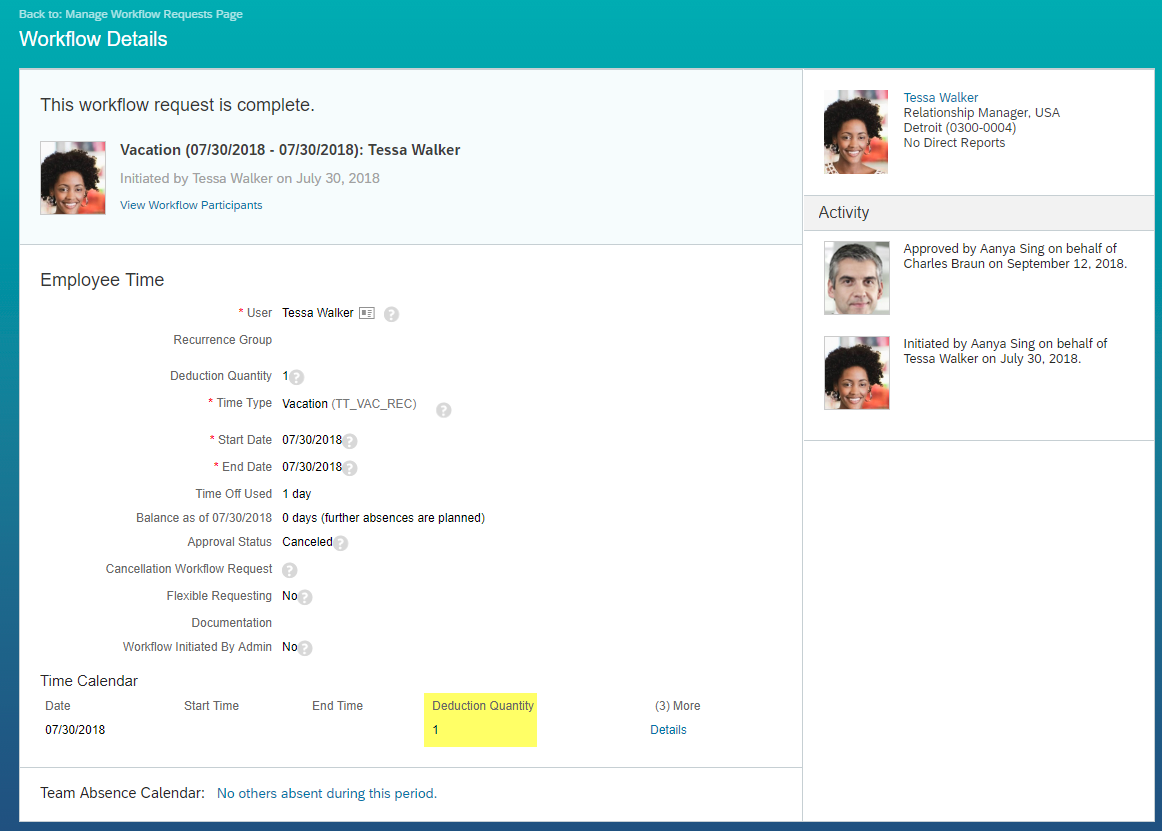
Task: Click the '0 days (further absences are planned)' balance
Action: (383, 518)
